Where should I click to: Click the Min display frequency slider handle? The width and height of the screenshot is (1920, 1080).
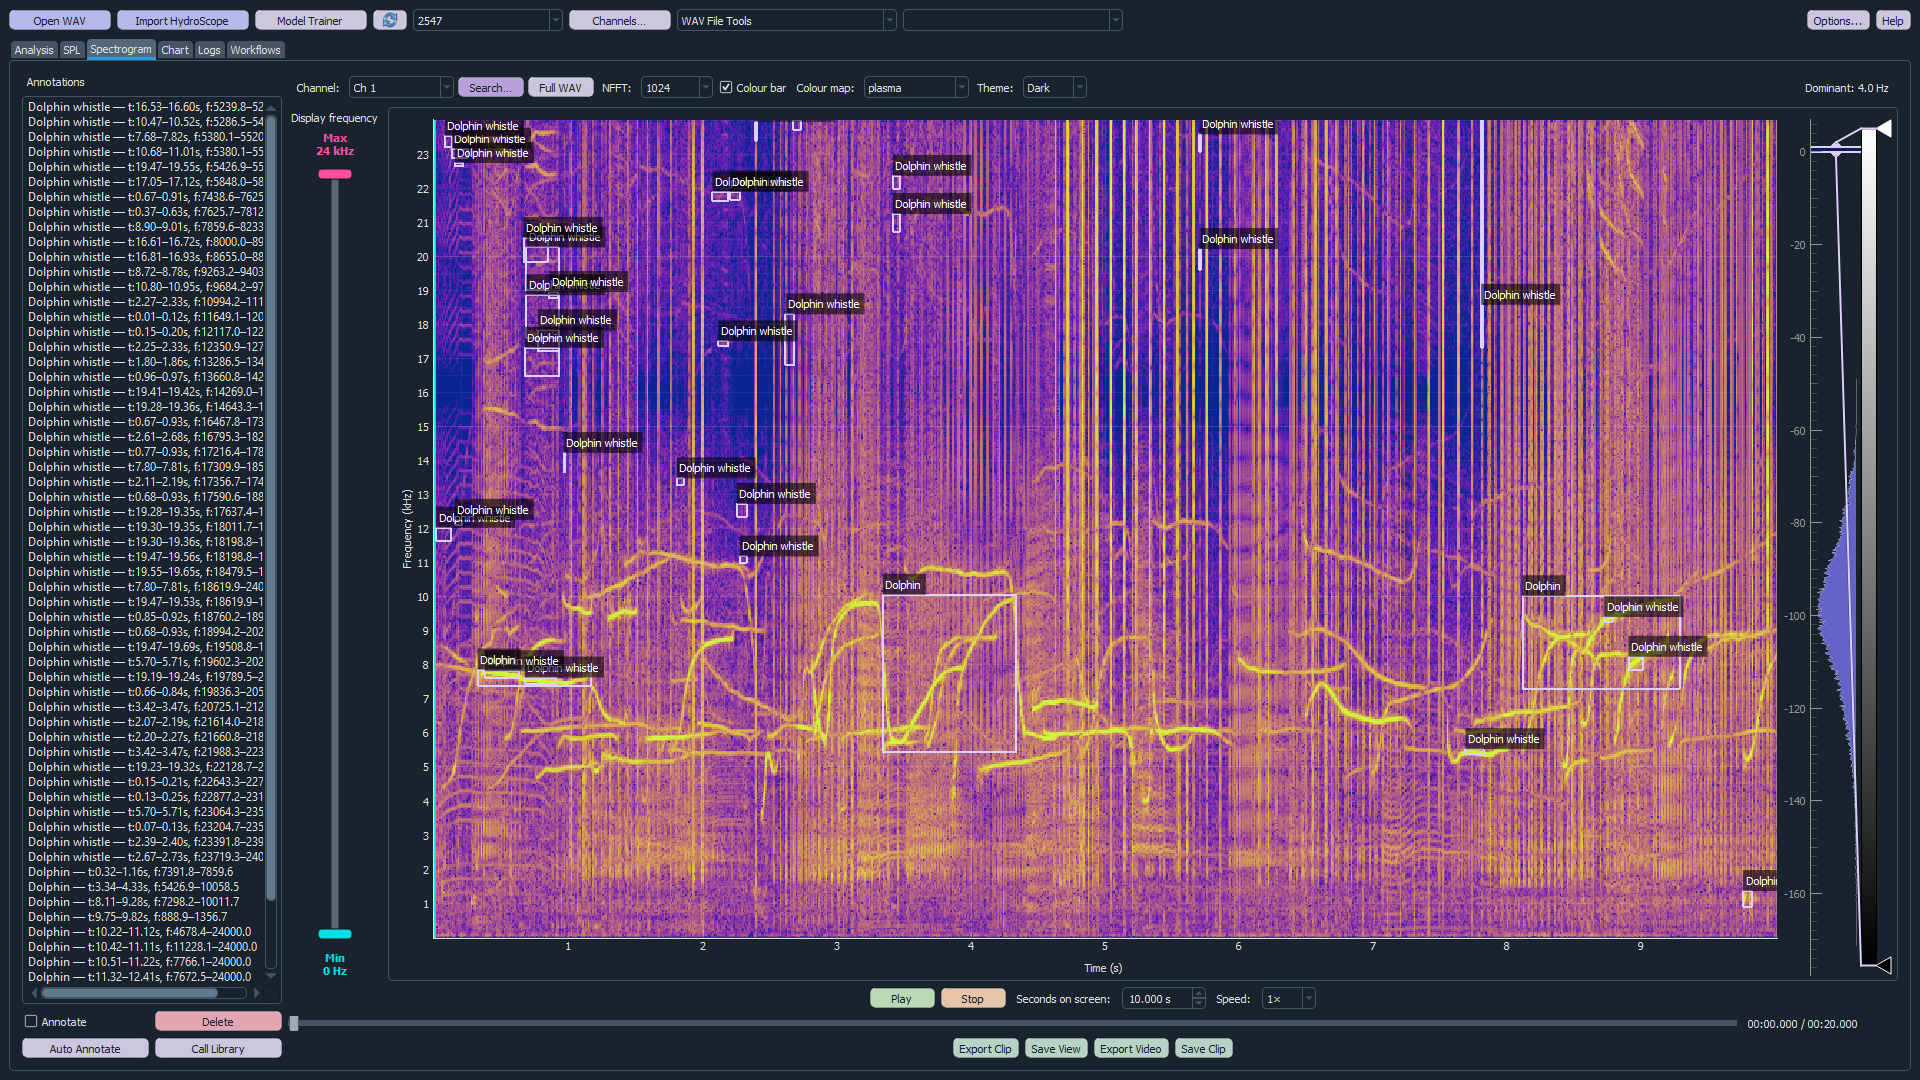tap(335, 934)
